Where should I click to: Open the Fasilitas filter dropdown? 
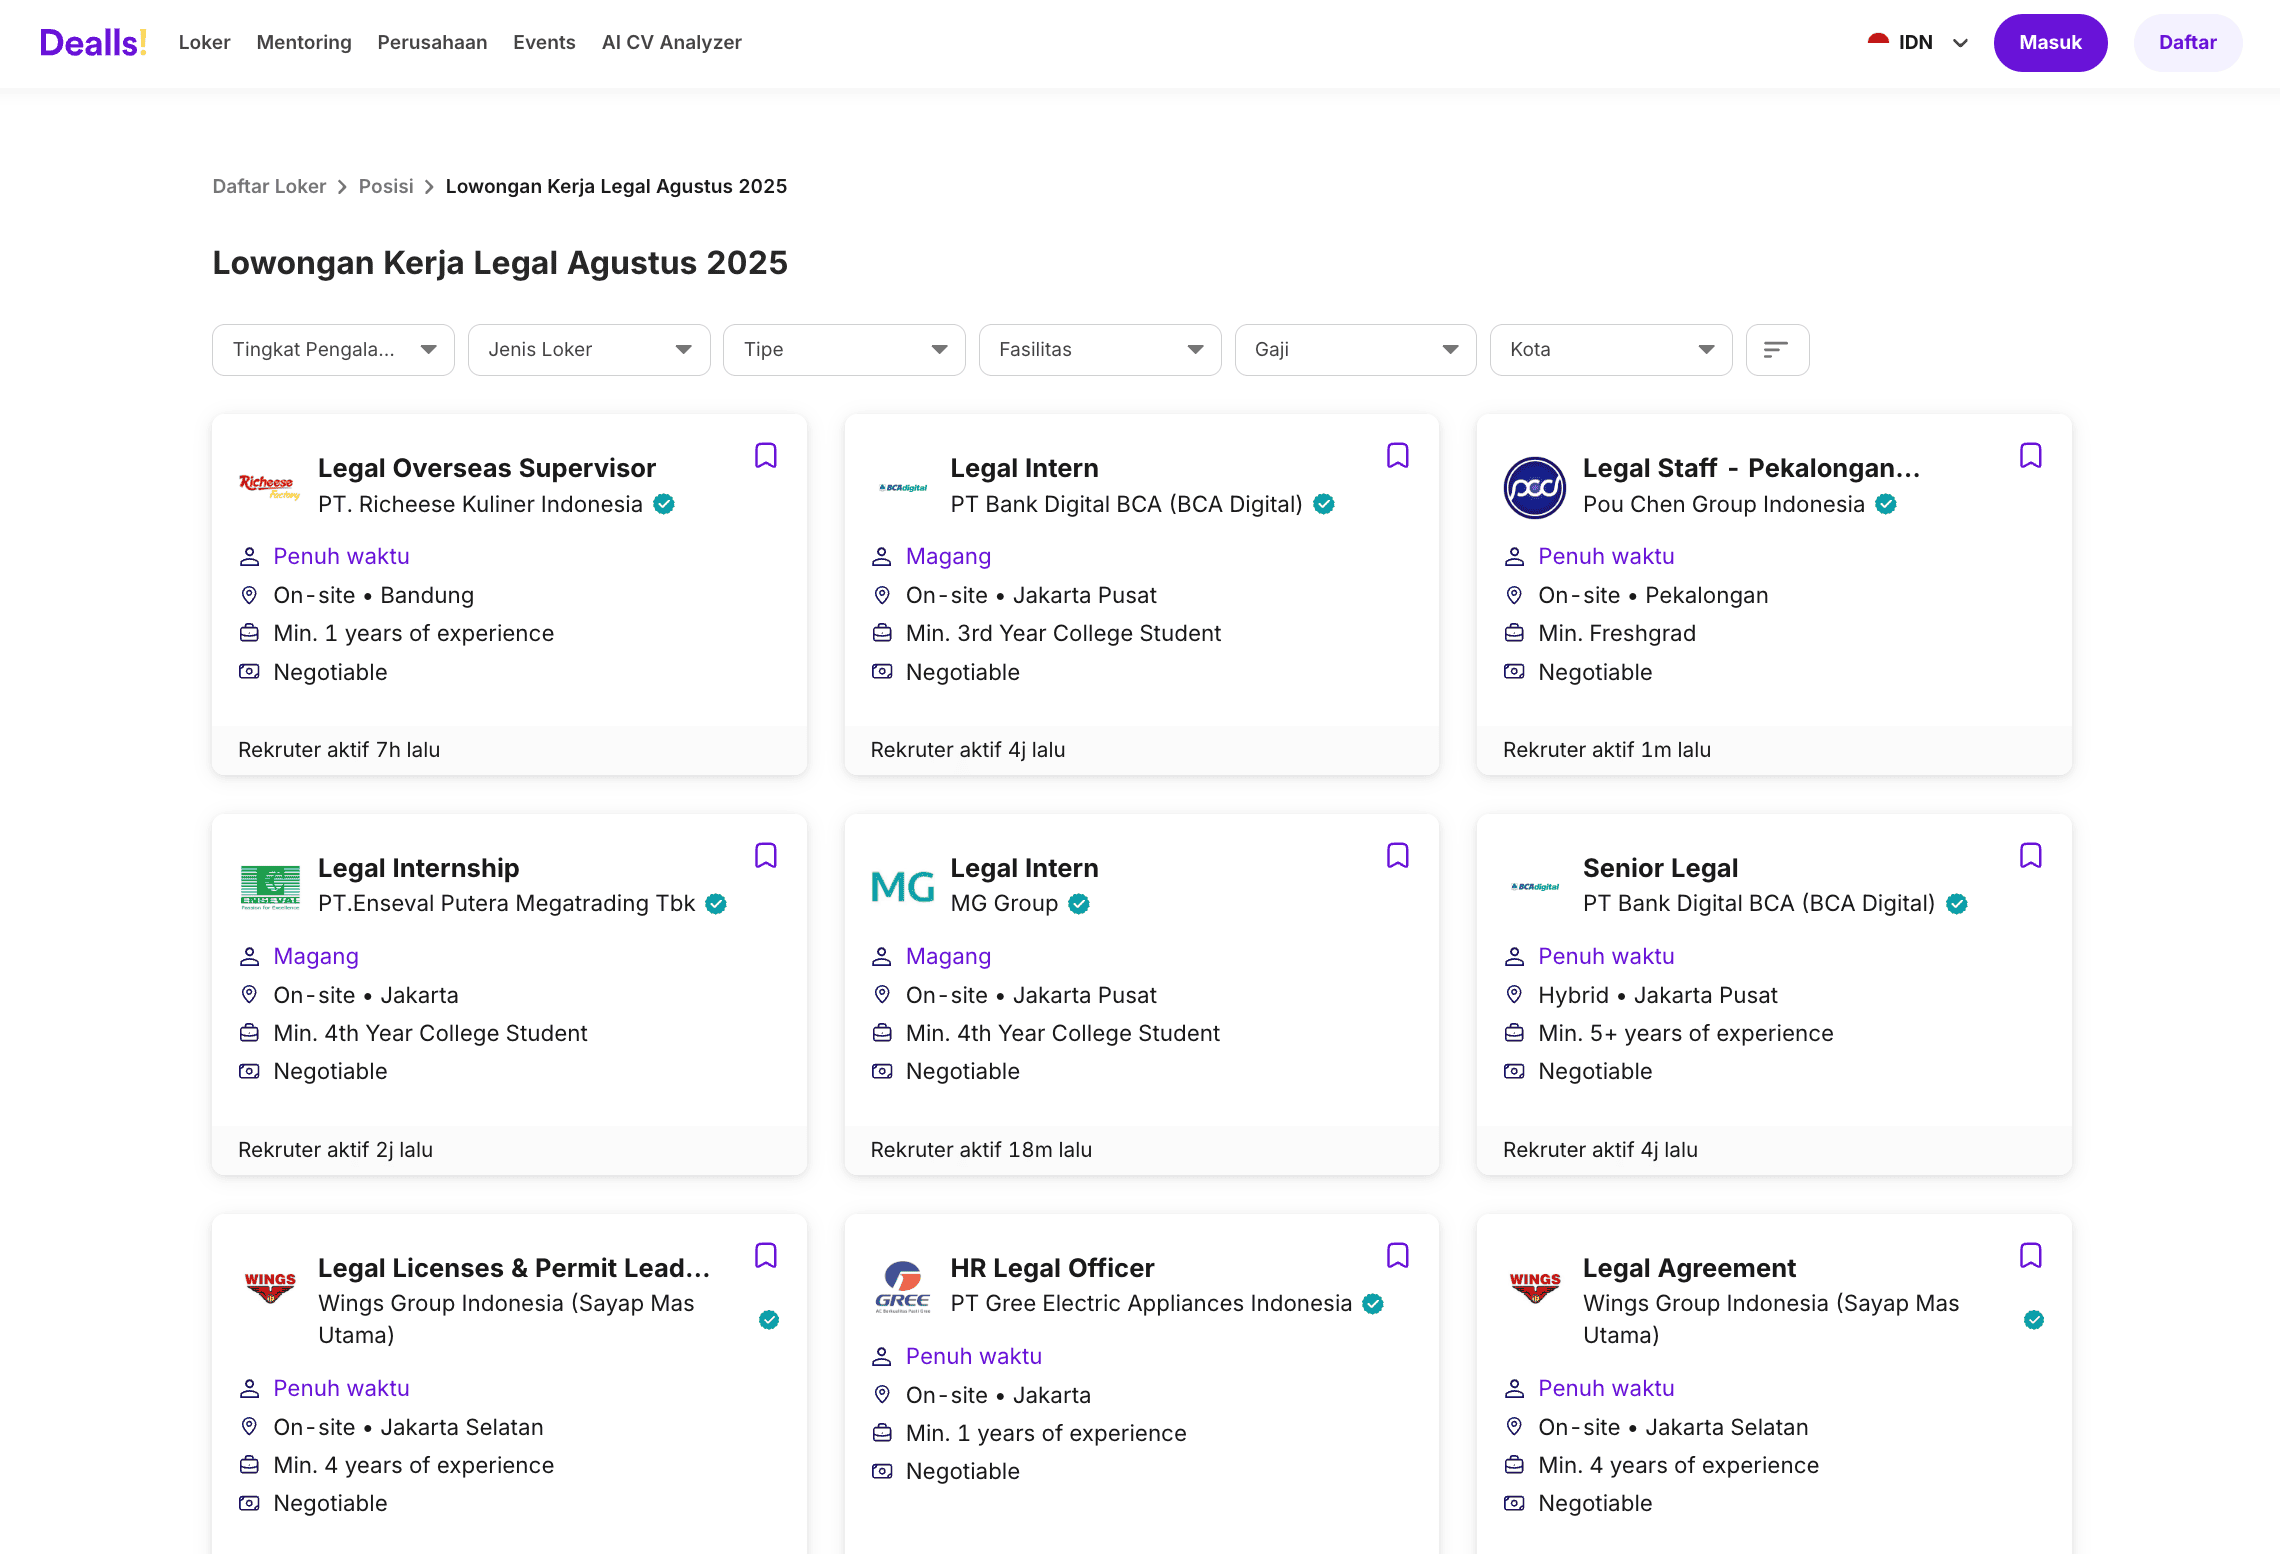coord(1100,350)
